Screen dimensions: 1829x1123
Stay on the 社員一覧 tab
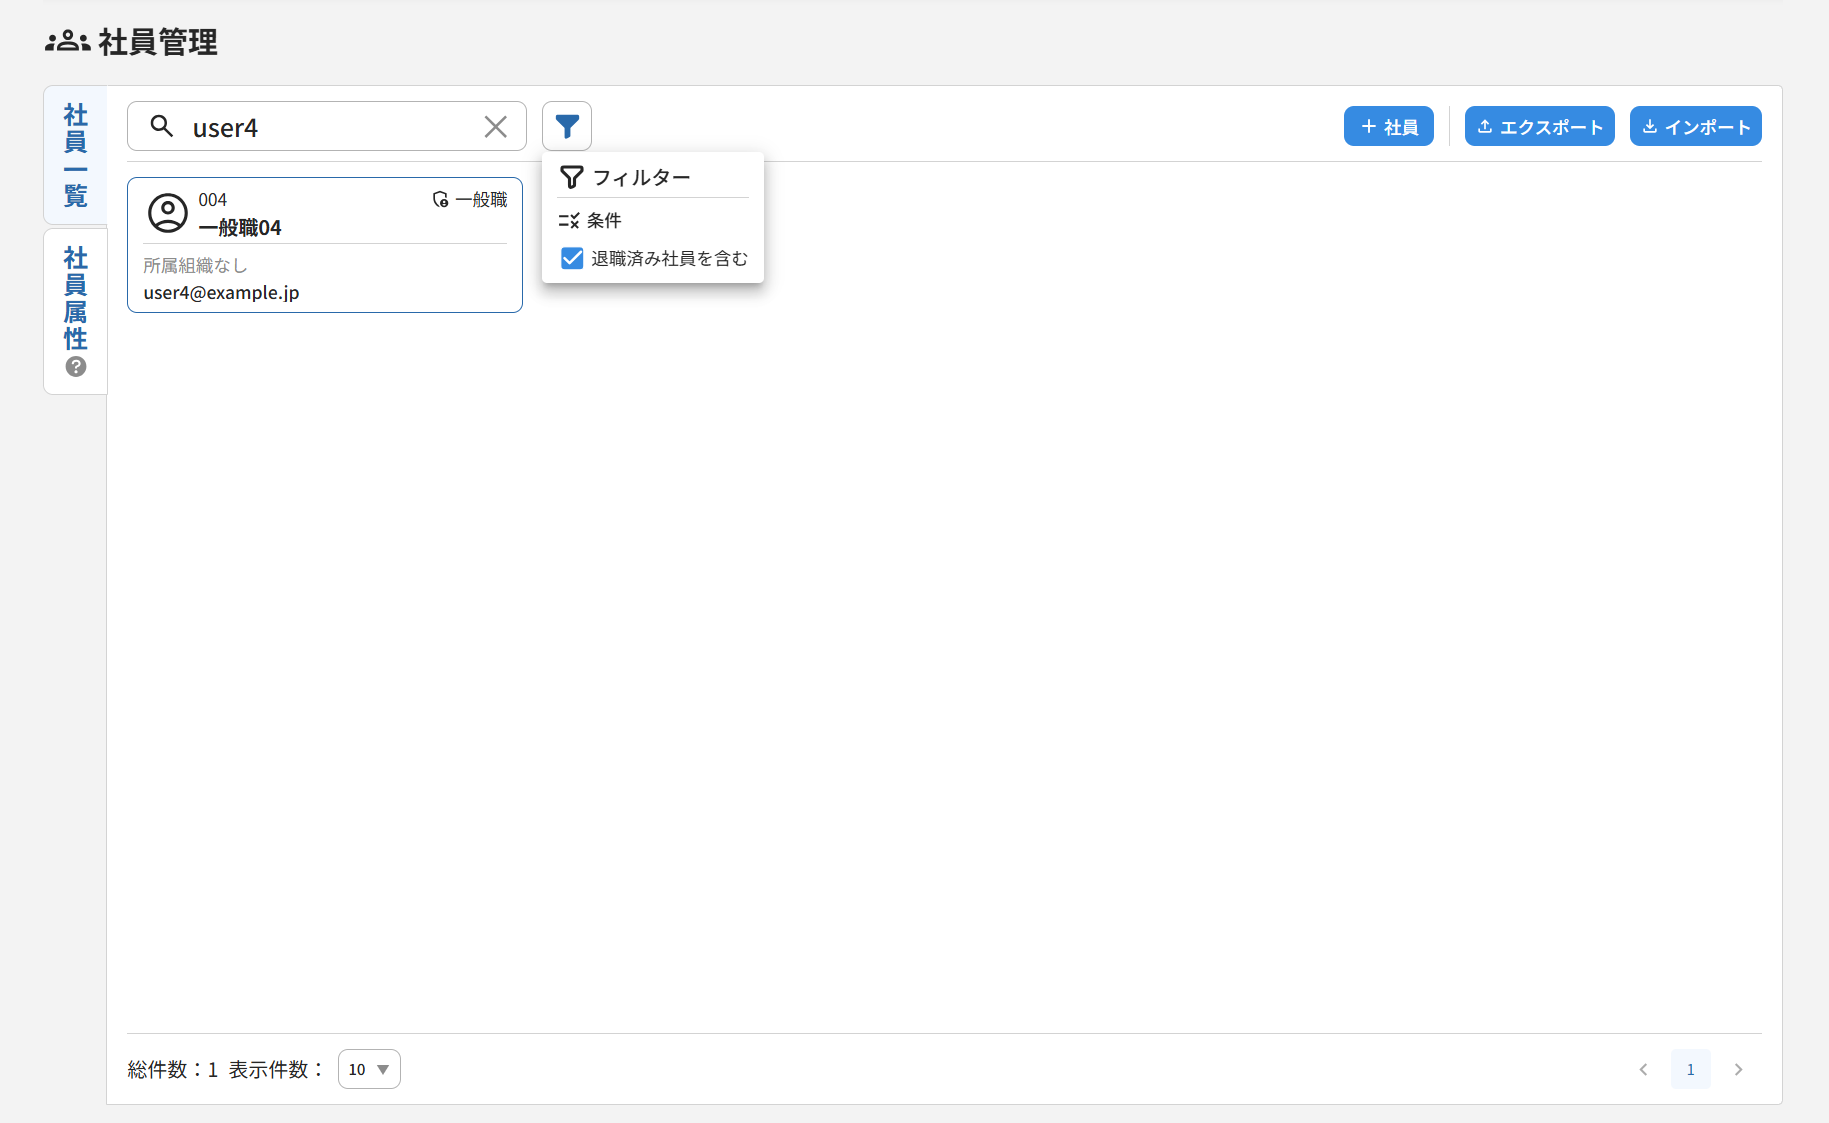75,155
